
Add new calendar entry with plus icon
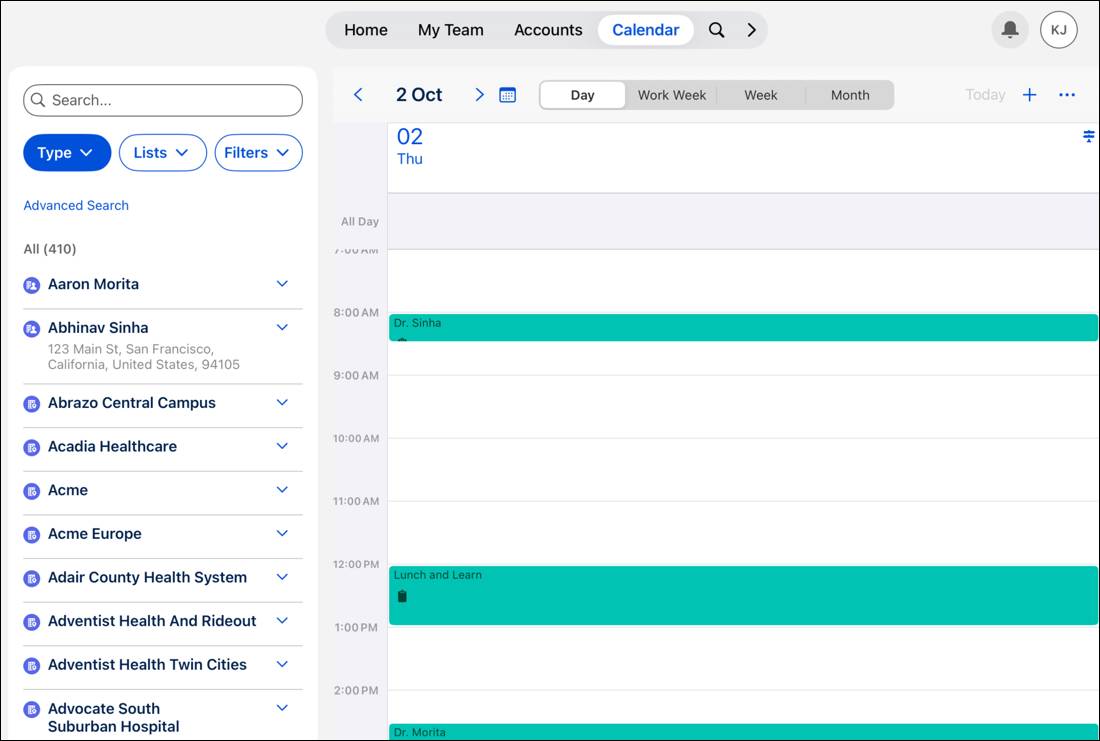pos(1029,95)
